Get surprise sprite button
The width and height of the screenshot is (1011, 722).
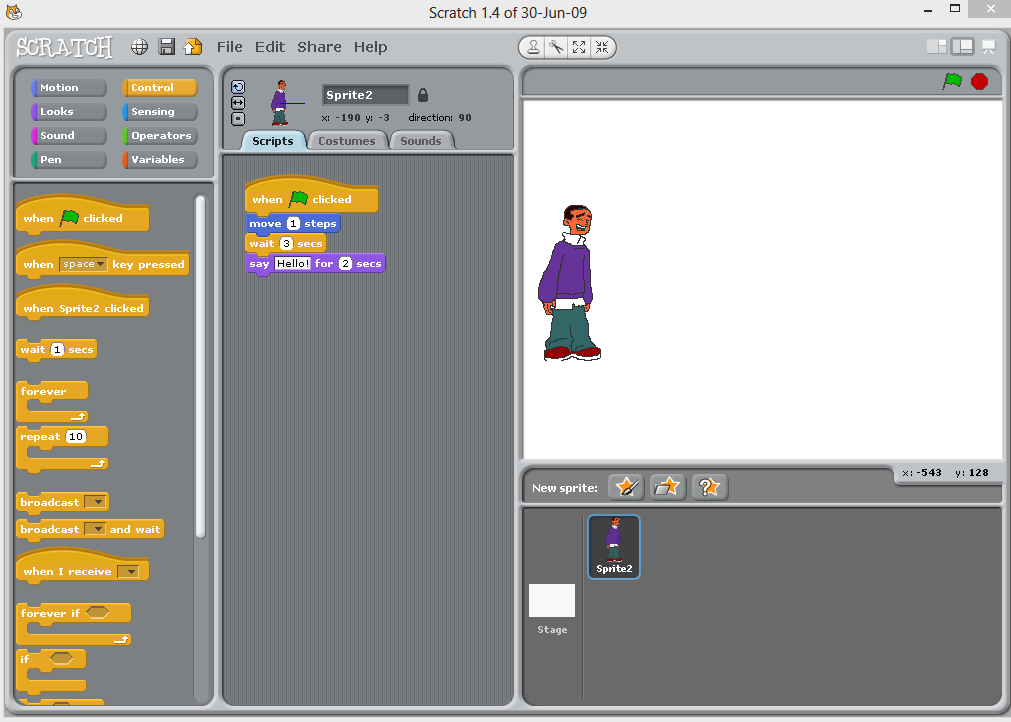pyautogui.click(x=709, y=487)
